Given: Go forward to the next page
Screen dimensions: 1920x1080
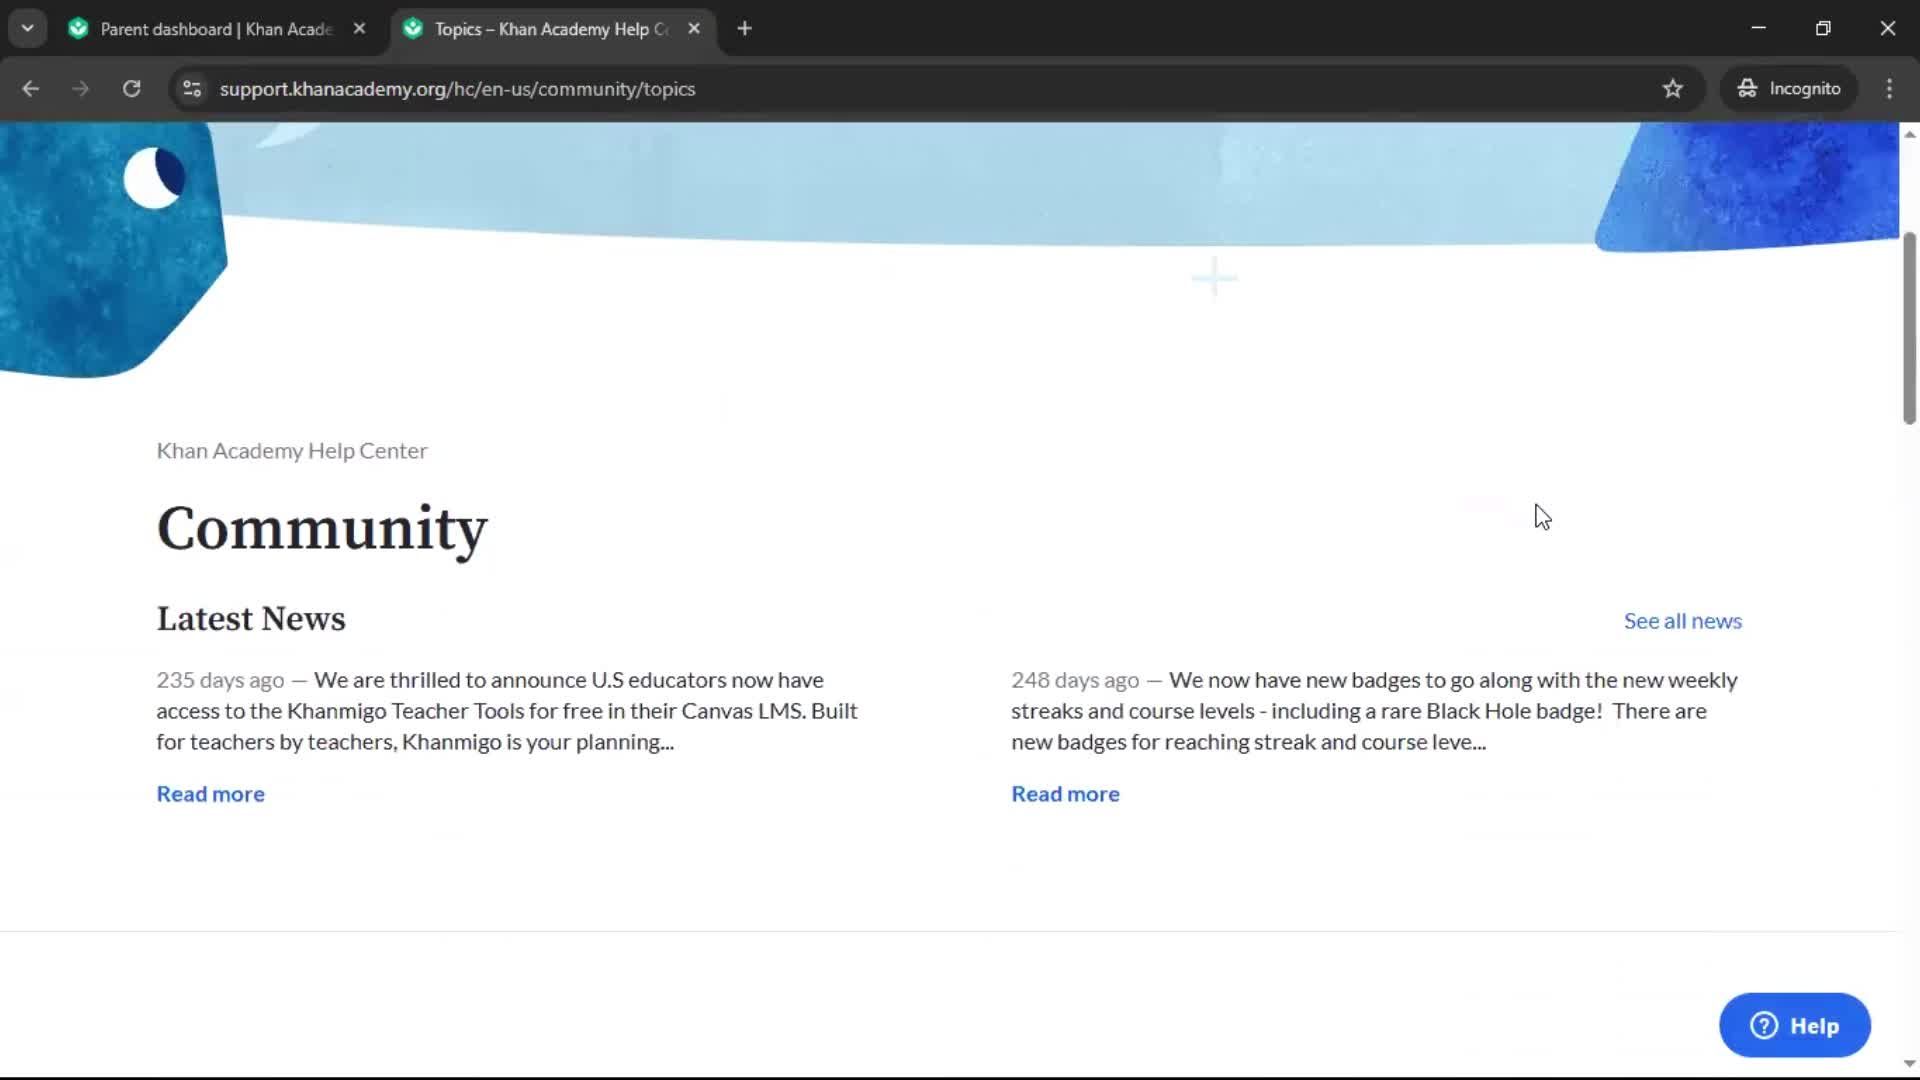Looking at the screenshot, I should [81, 89].
